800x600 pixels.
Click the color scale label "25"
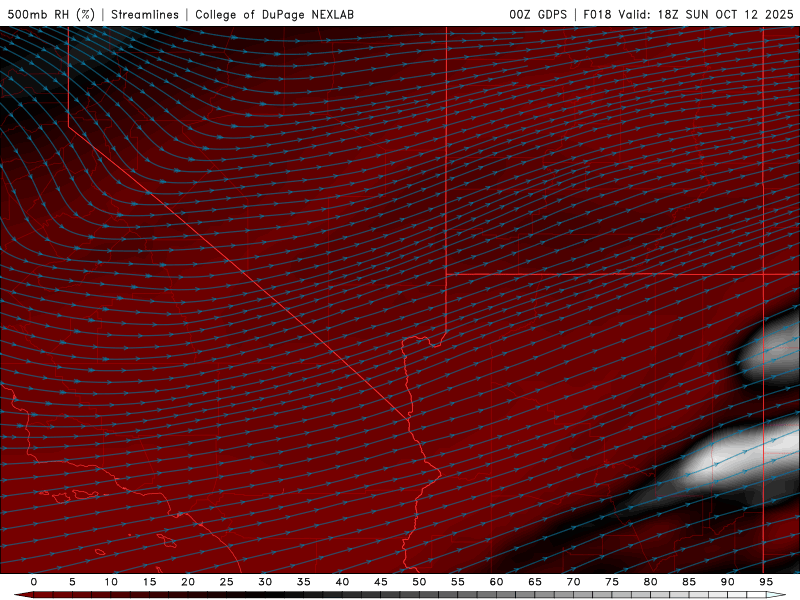pos(227,582)
